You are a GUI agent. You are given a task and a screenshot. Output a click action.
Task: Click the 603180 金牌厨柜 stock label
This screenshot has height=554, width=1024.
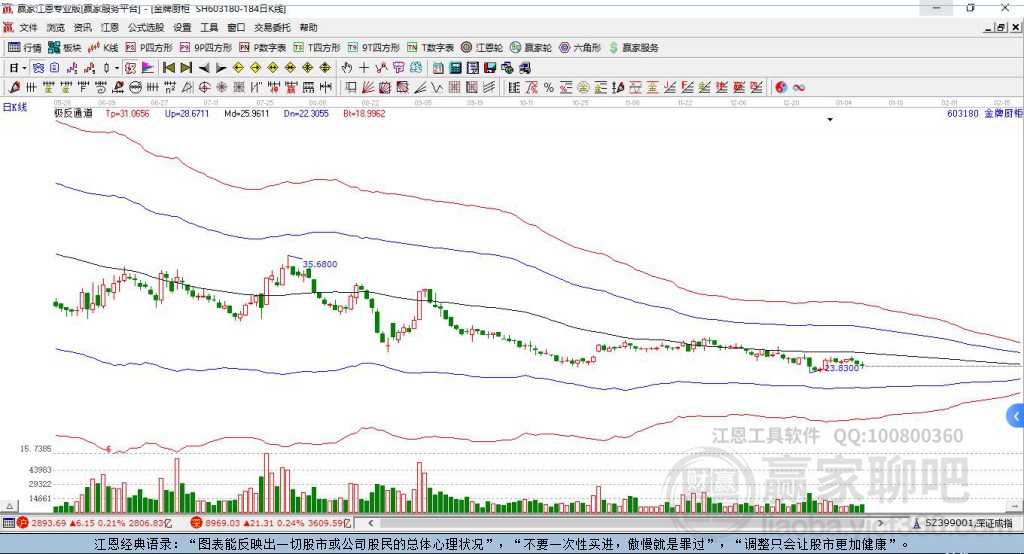984,113
